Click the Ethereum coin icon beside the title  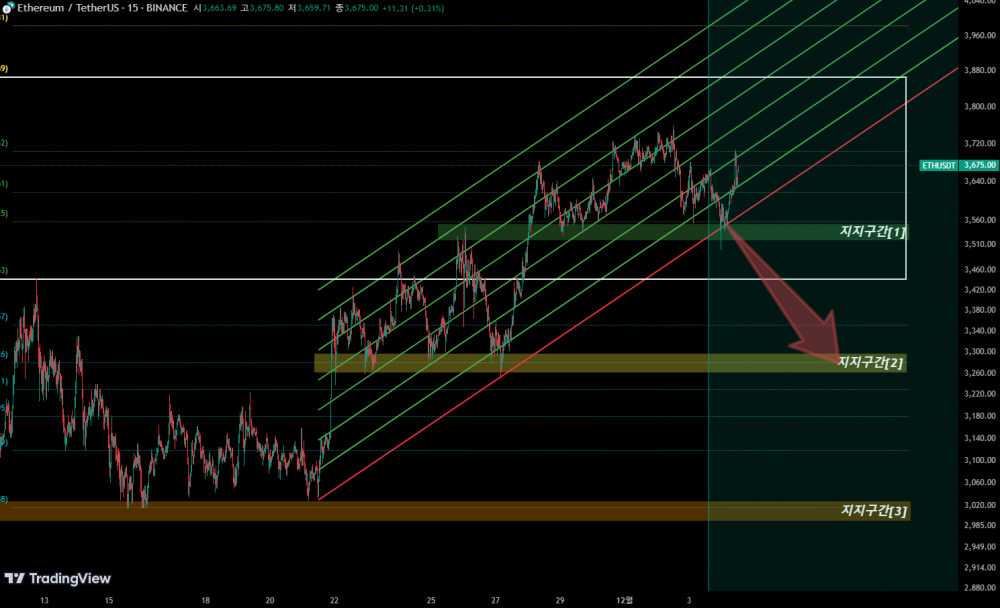(8, 7)
